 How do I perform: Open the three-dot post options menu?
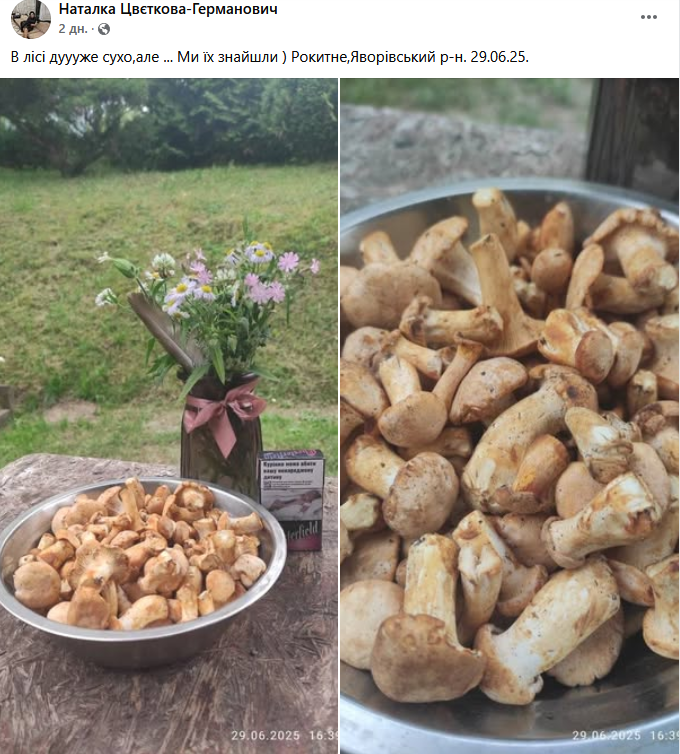[x=648, y=17]
